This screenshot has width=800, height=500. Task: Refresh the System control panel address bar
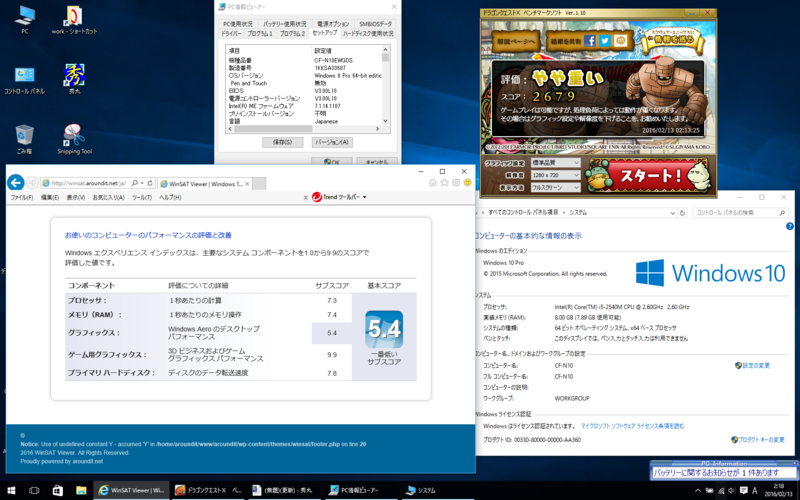(682, 213)
